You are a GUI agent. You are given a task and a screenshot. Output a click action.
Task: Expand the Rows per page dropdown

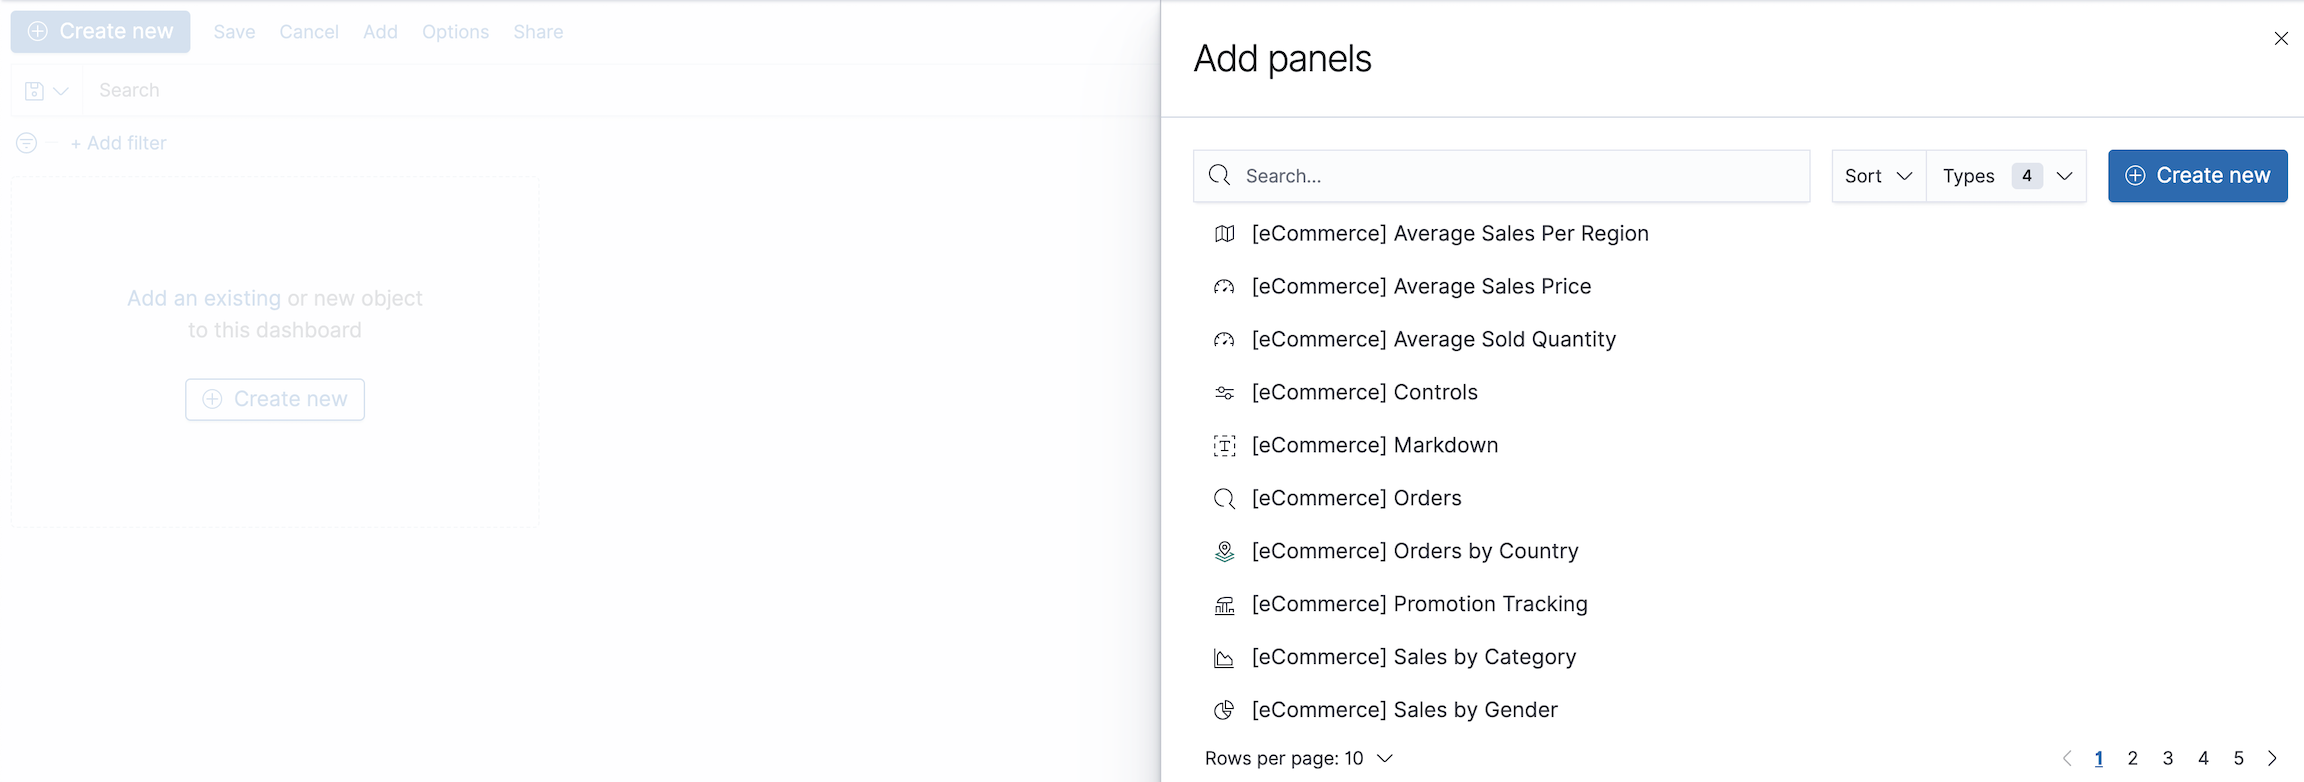1297,758
